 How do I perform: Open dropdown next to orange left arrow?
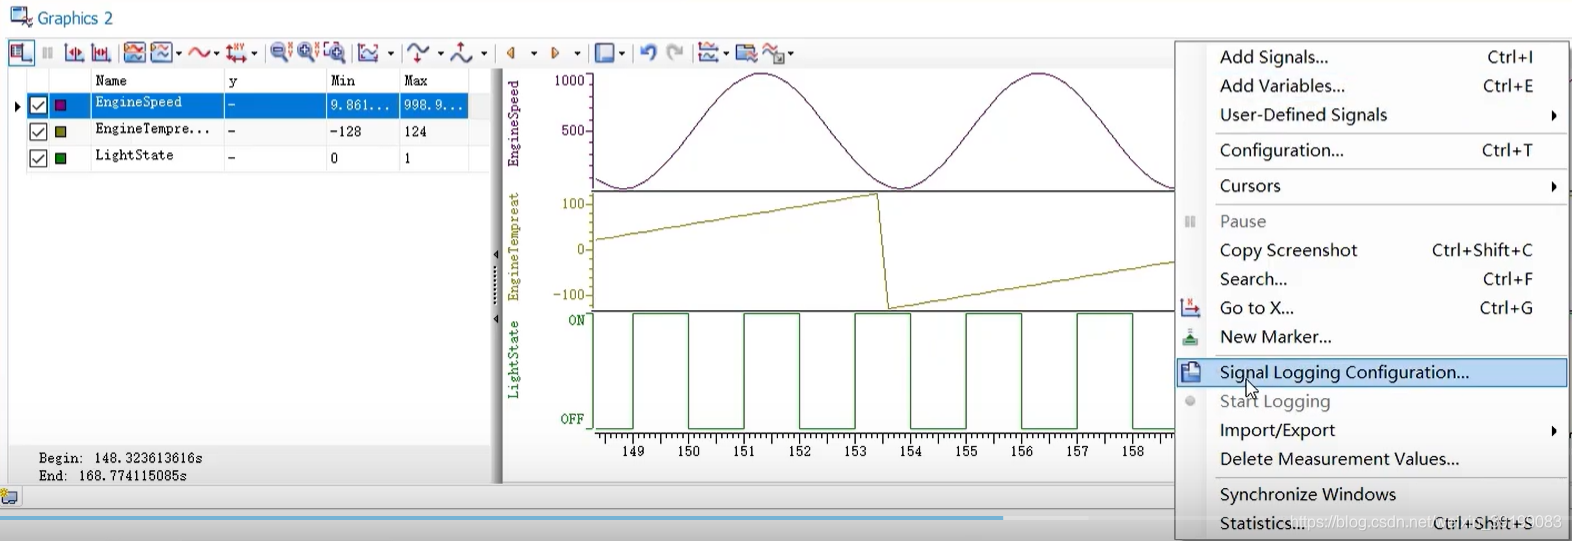(x=533, y=54)
